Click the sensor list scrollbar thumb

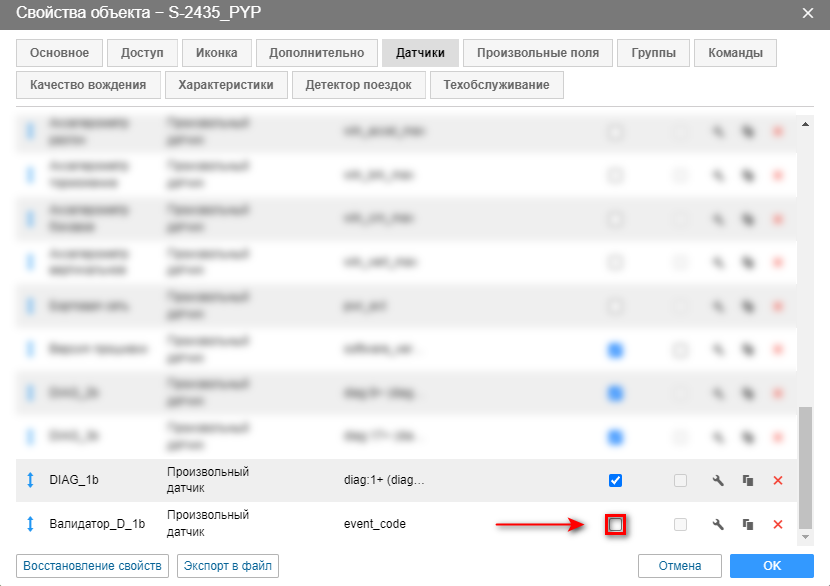pyautogui.click(x=805, y=467)
